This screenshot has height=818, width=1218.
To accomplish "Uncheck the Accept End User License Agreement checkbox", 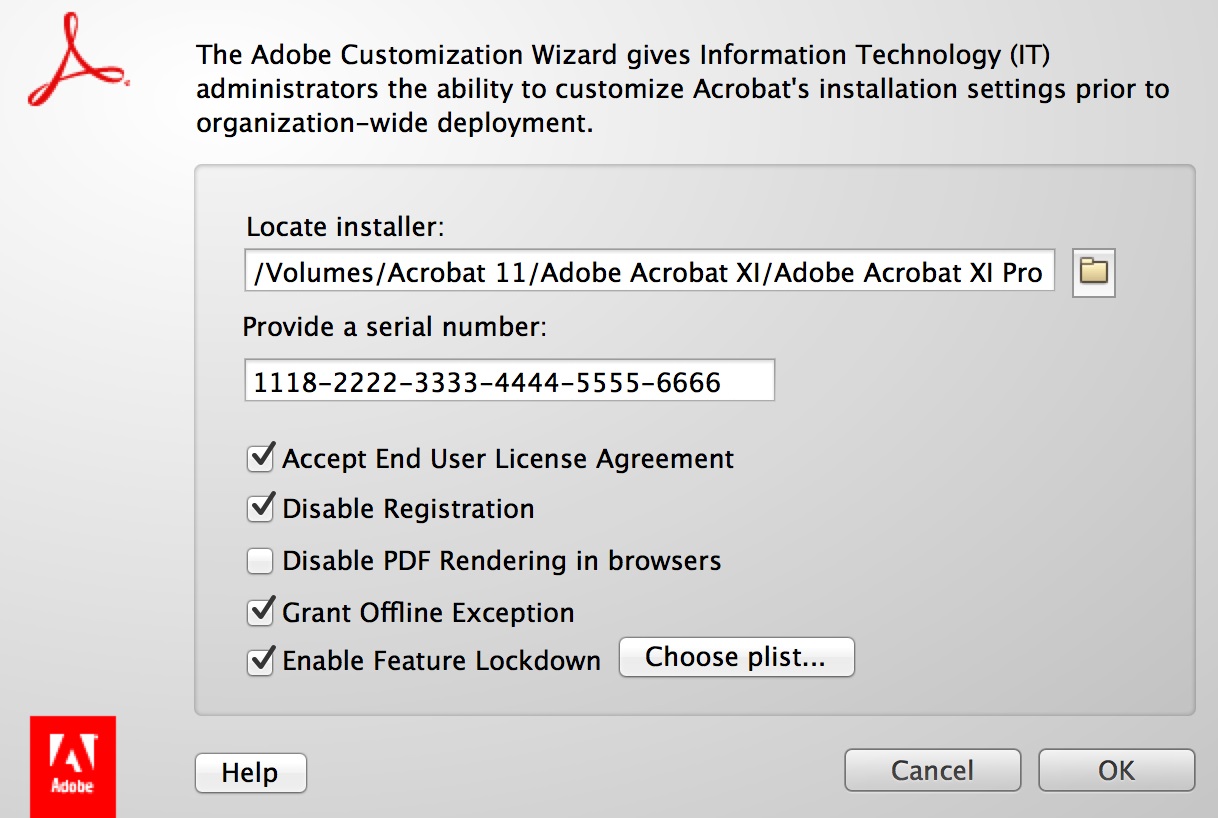I will (x=261, y=459).
